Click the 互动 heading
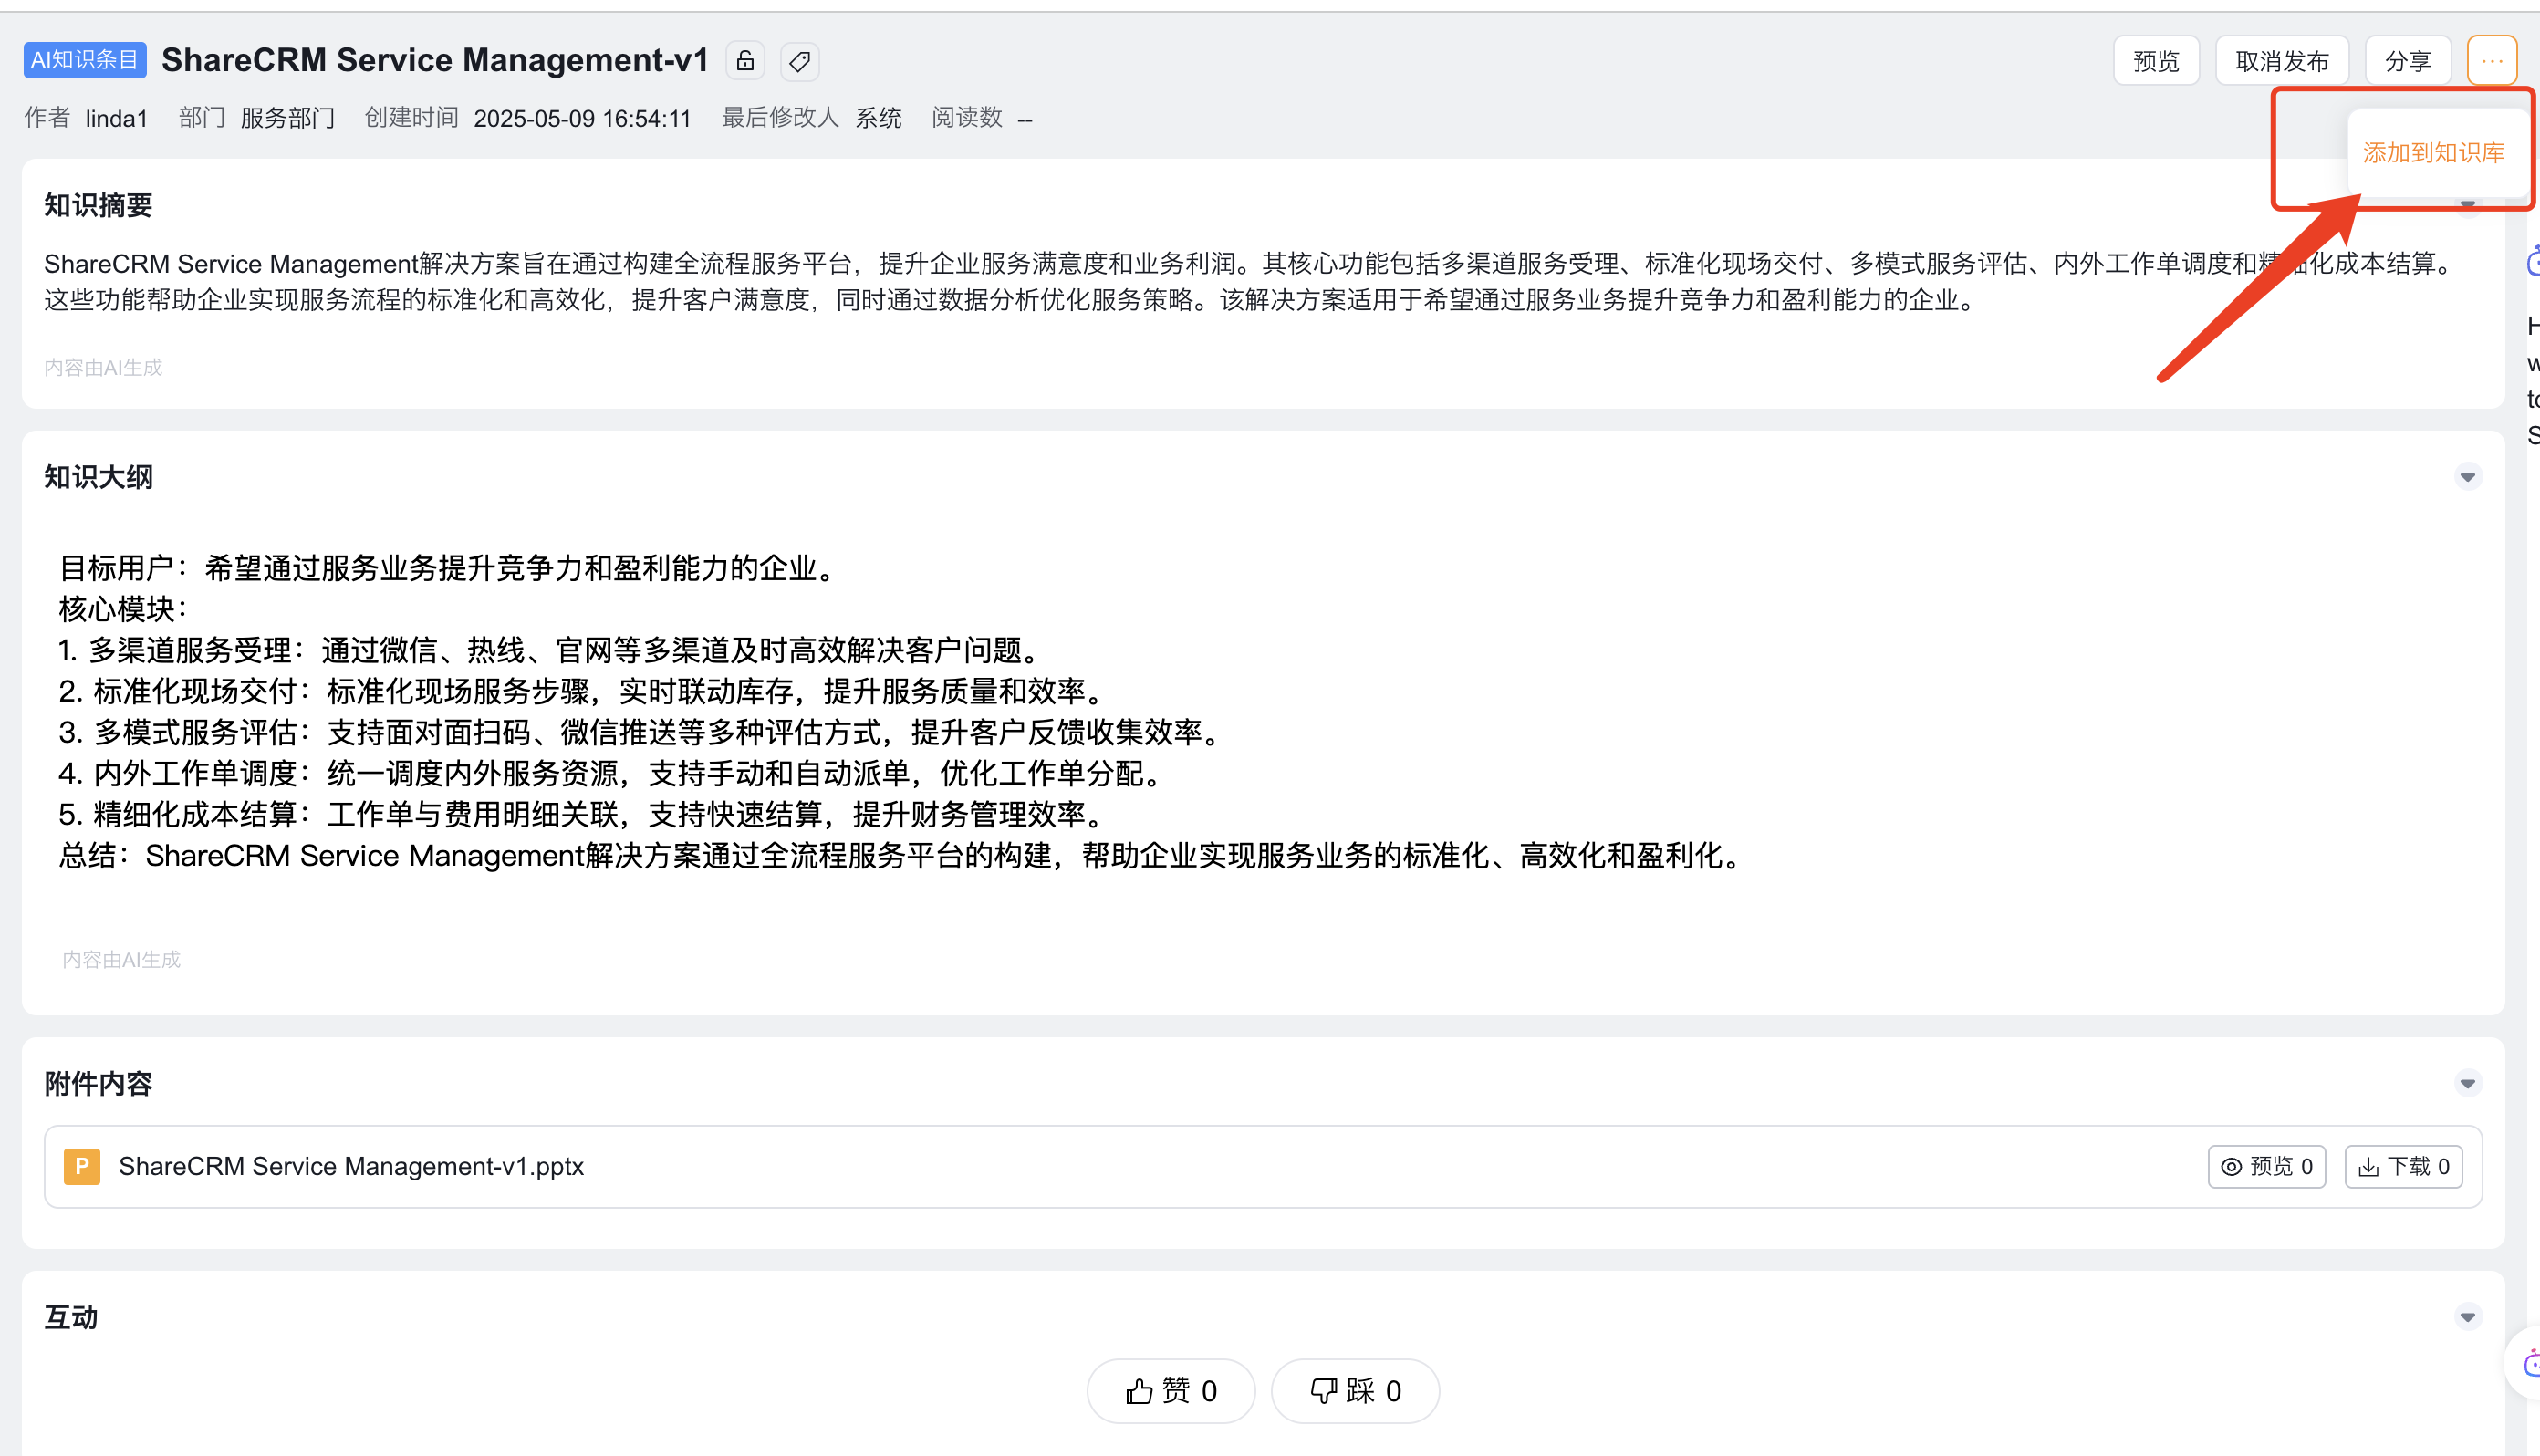The image size is (2540, 1456). (x=71, y=1318)
